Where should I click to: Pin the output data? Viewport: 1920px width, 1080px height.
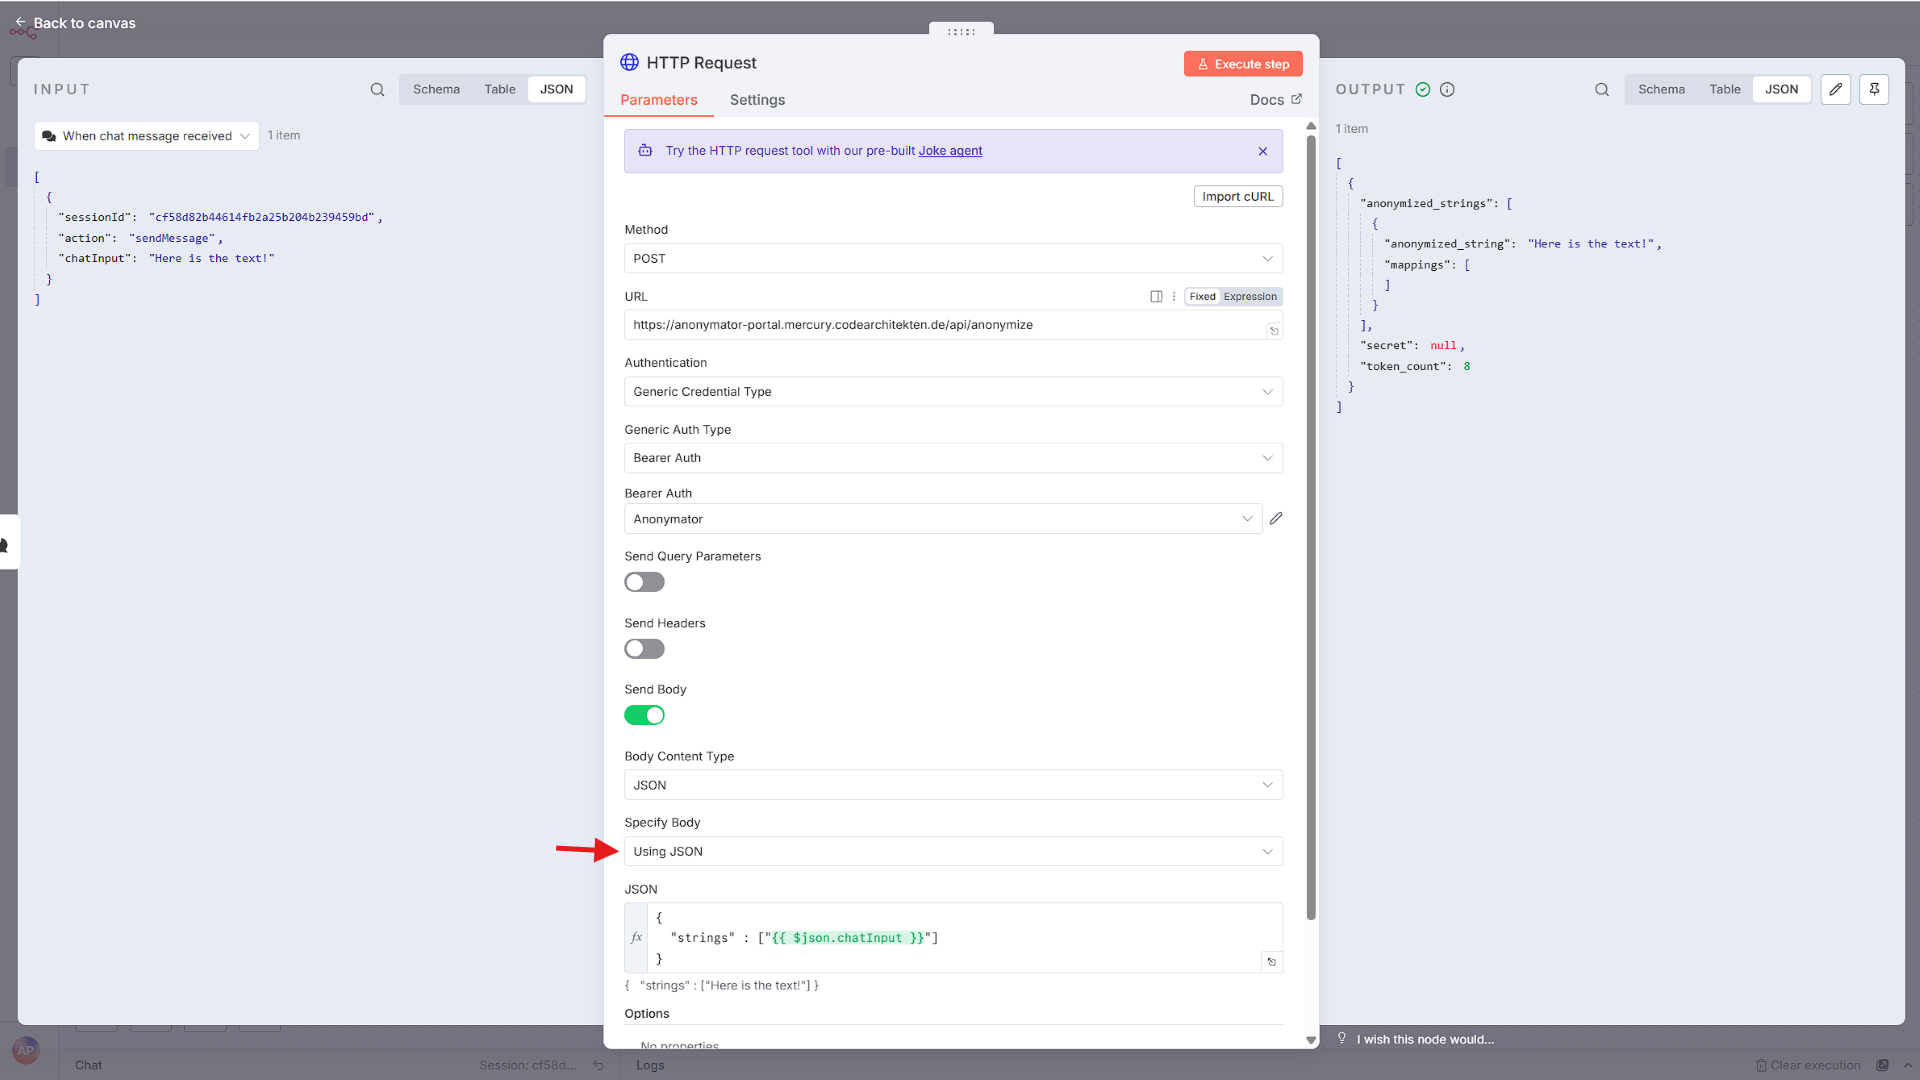pos(1875,90)
